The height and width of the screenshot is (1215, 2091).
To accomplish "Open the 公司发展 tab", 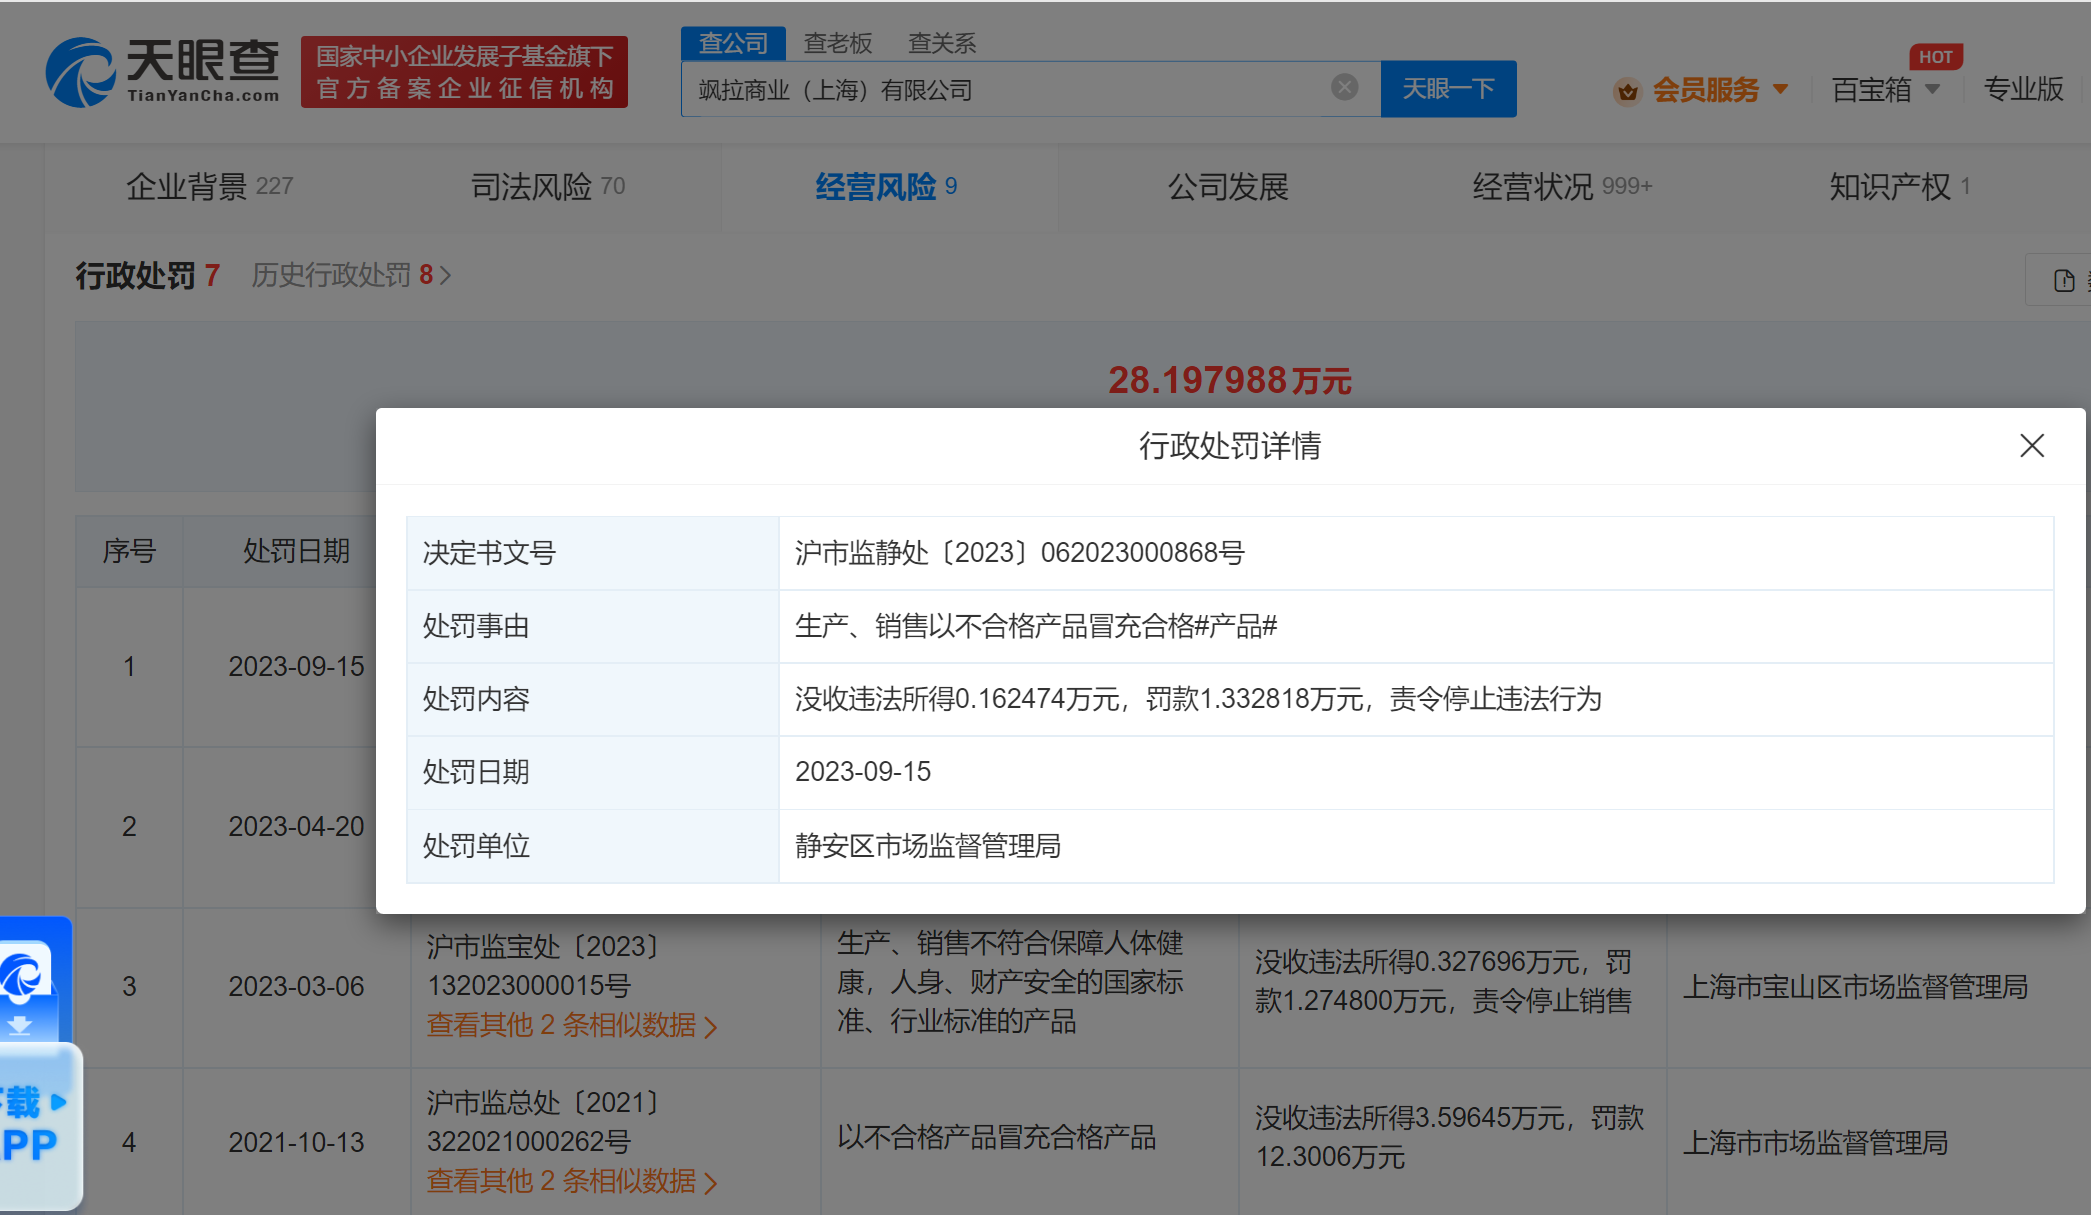I will tap(1228, 187).
